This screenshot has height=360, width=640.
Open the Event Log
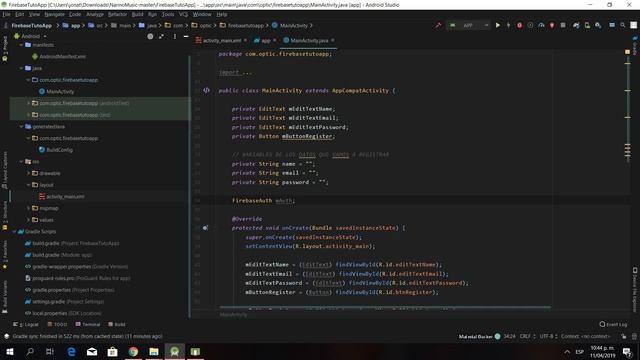click(x=613, y=324)
